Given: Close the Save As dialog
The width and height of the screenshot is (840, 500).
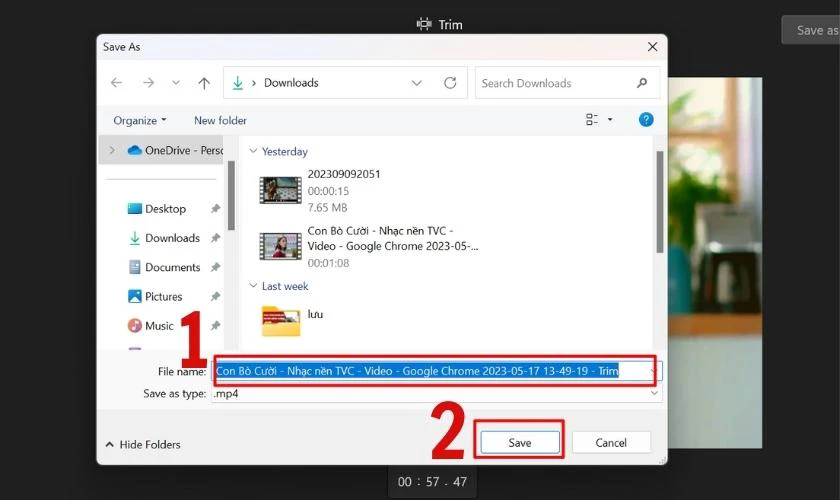Looking at the screenshot, I should pos(652,47).
